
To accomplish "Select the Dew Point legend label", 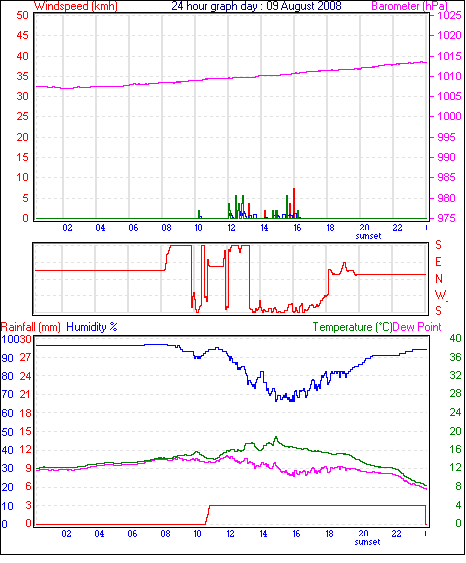I will 417,327.
